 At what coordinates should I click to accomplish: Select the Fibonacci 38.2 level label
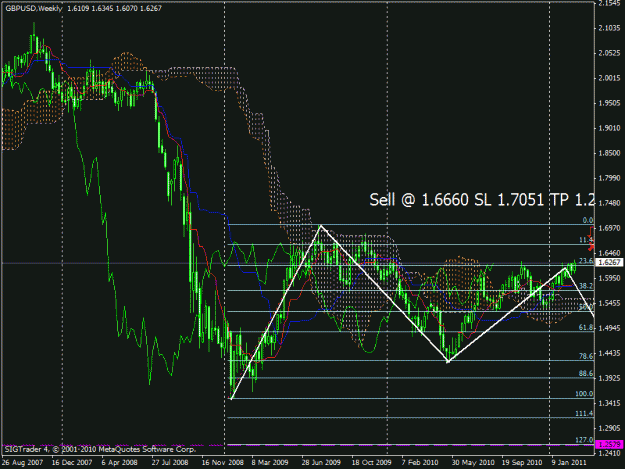click(586, 286)
